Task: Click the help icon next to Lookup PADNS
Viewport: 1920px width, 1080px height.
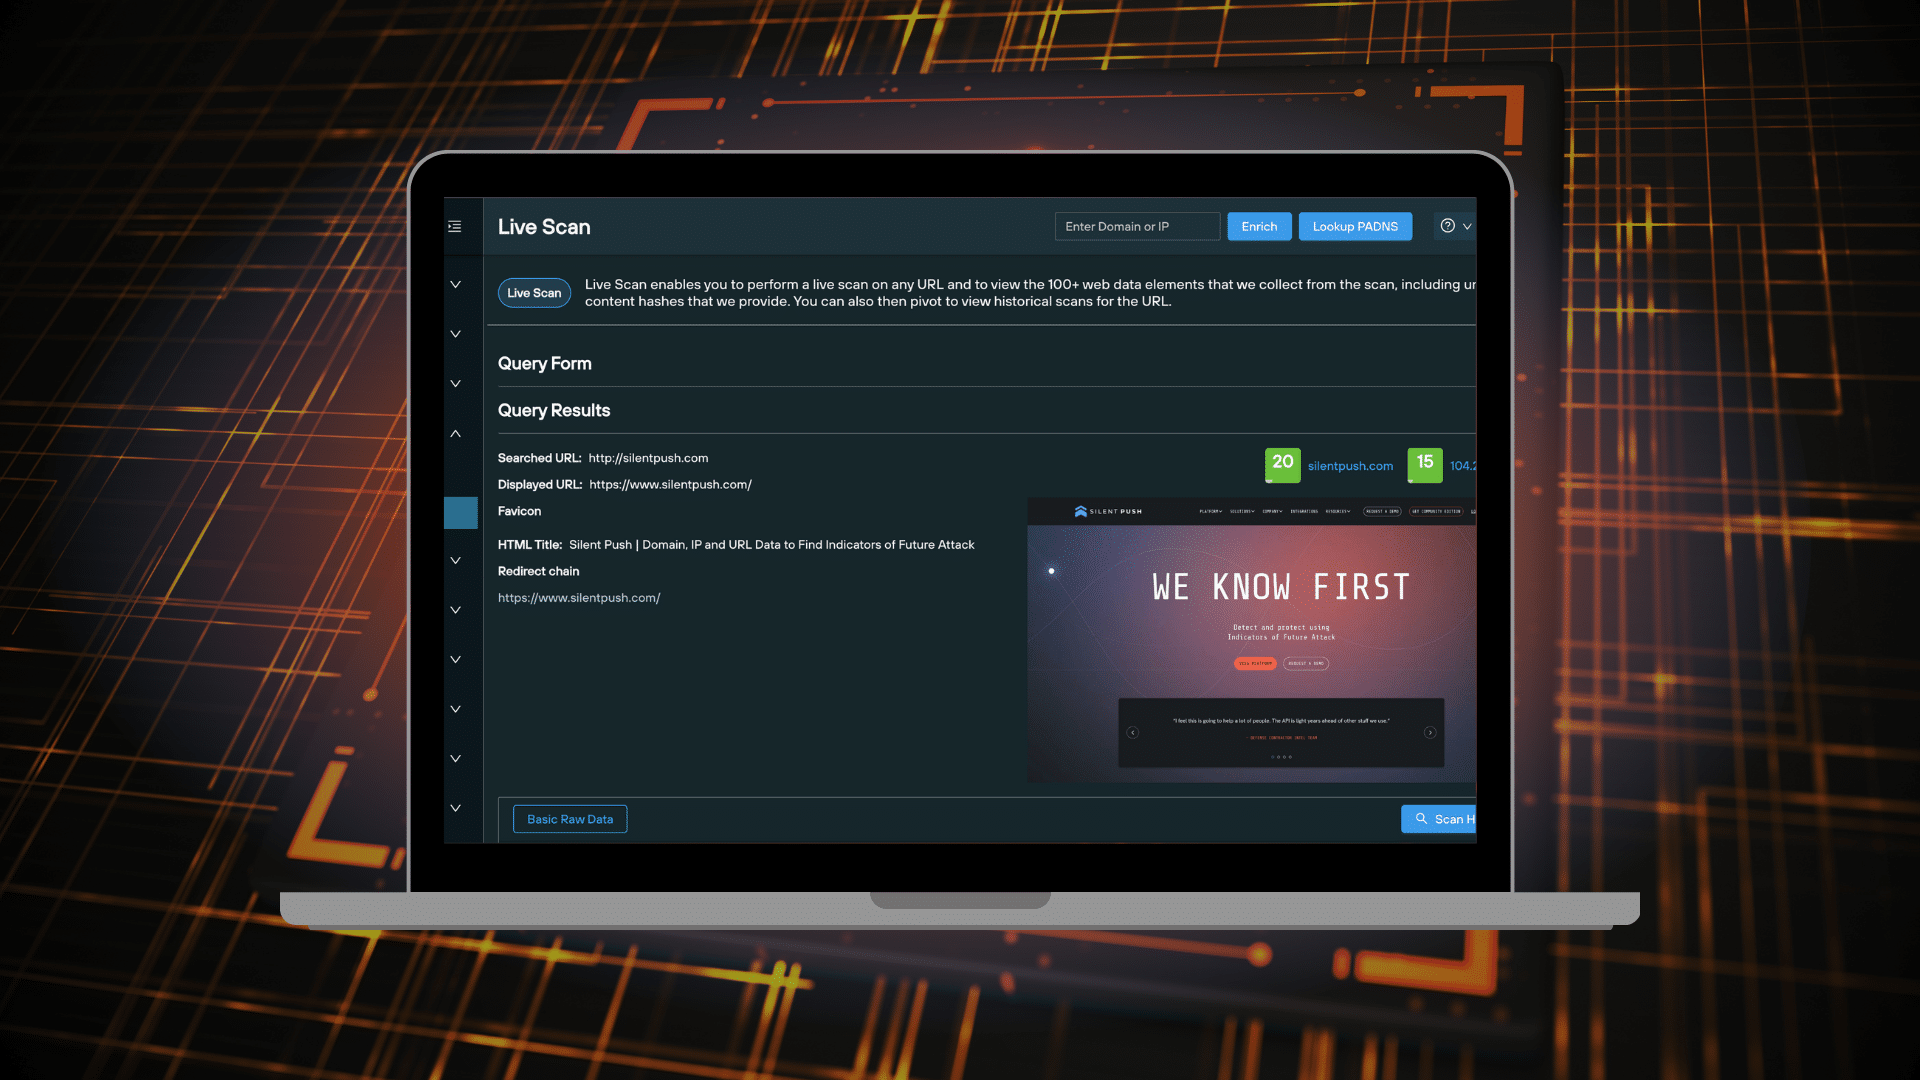Action: [1447, 225]
